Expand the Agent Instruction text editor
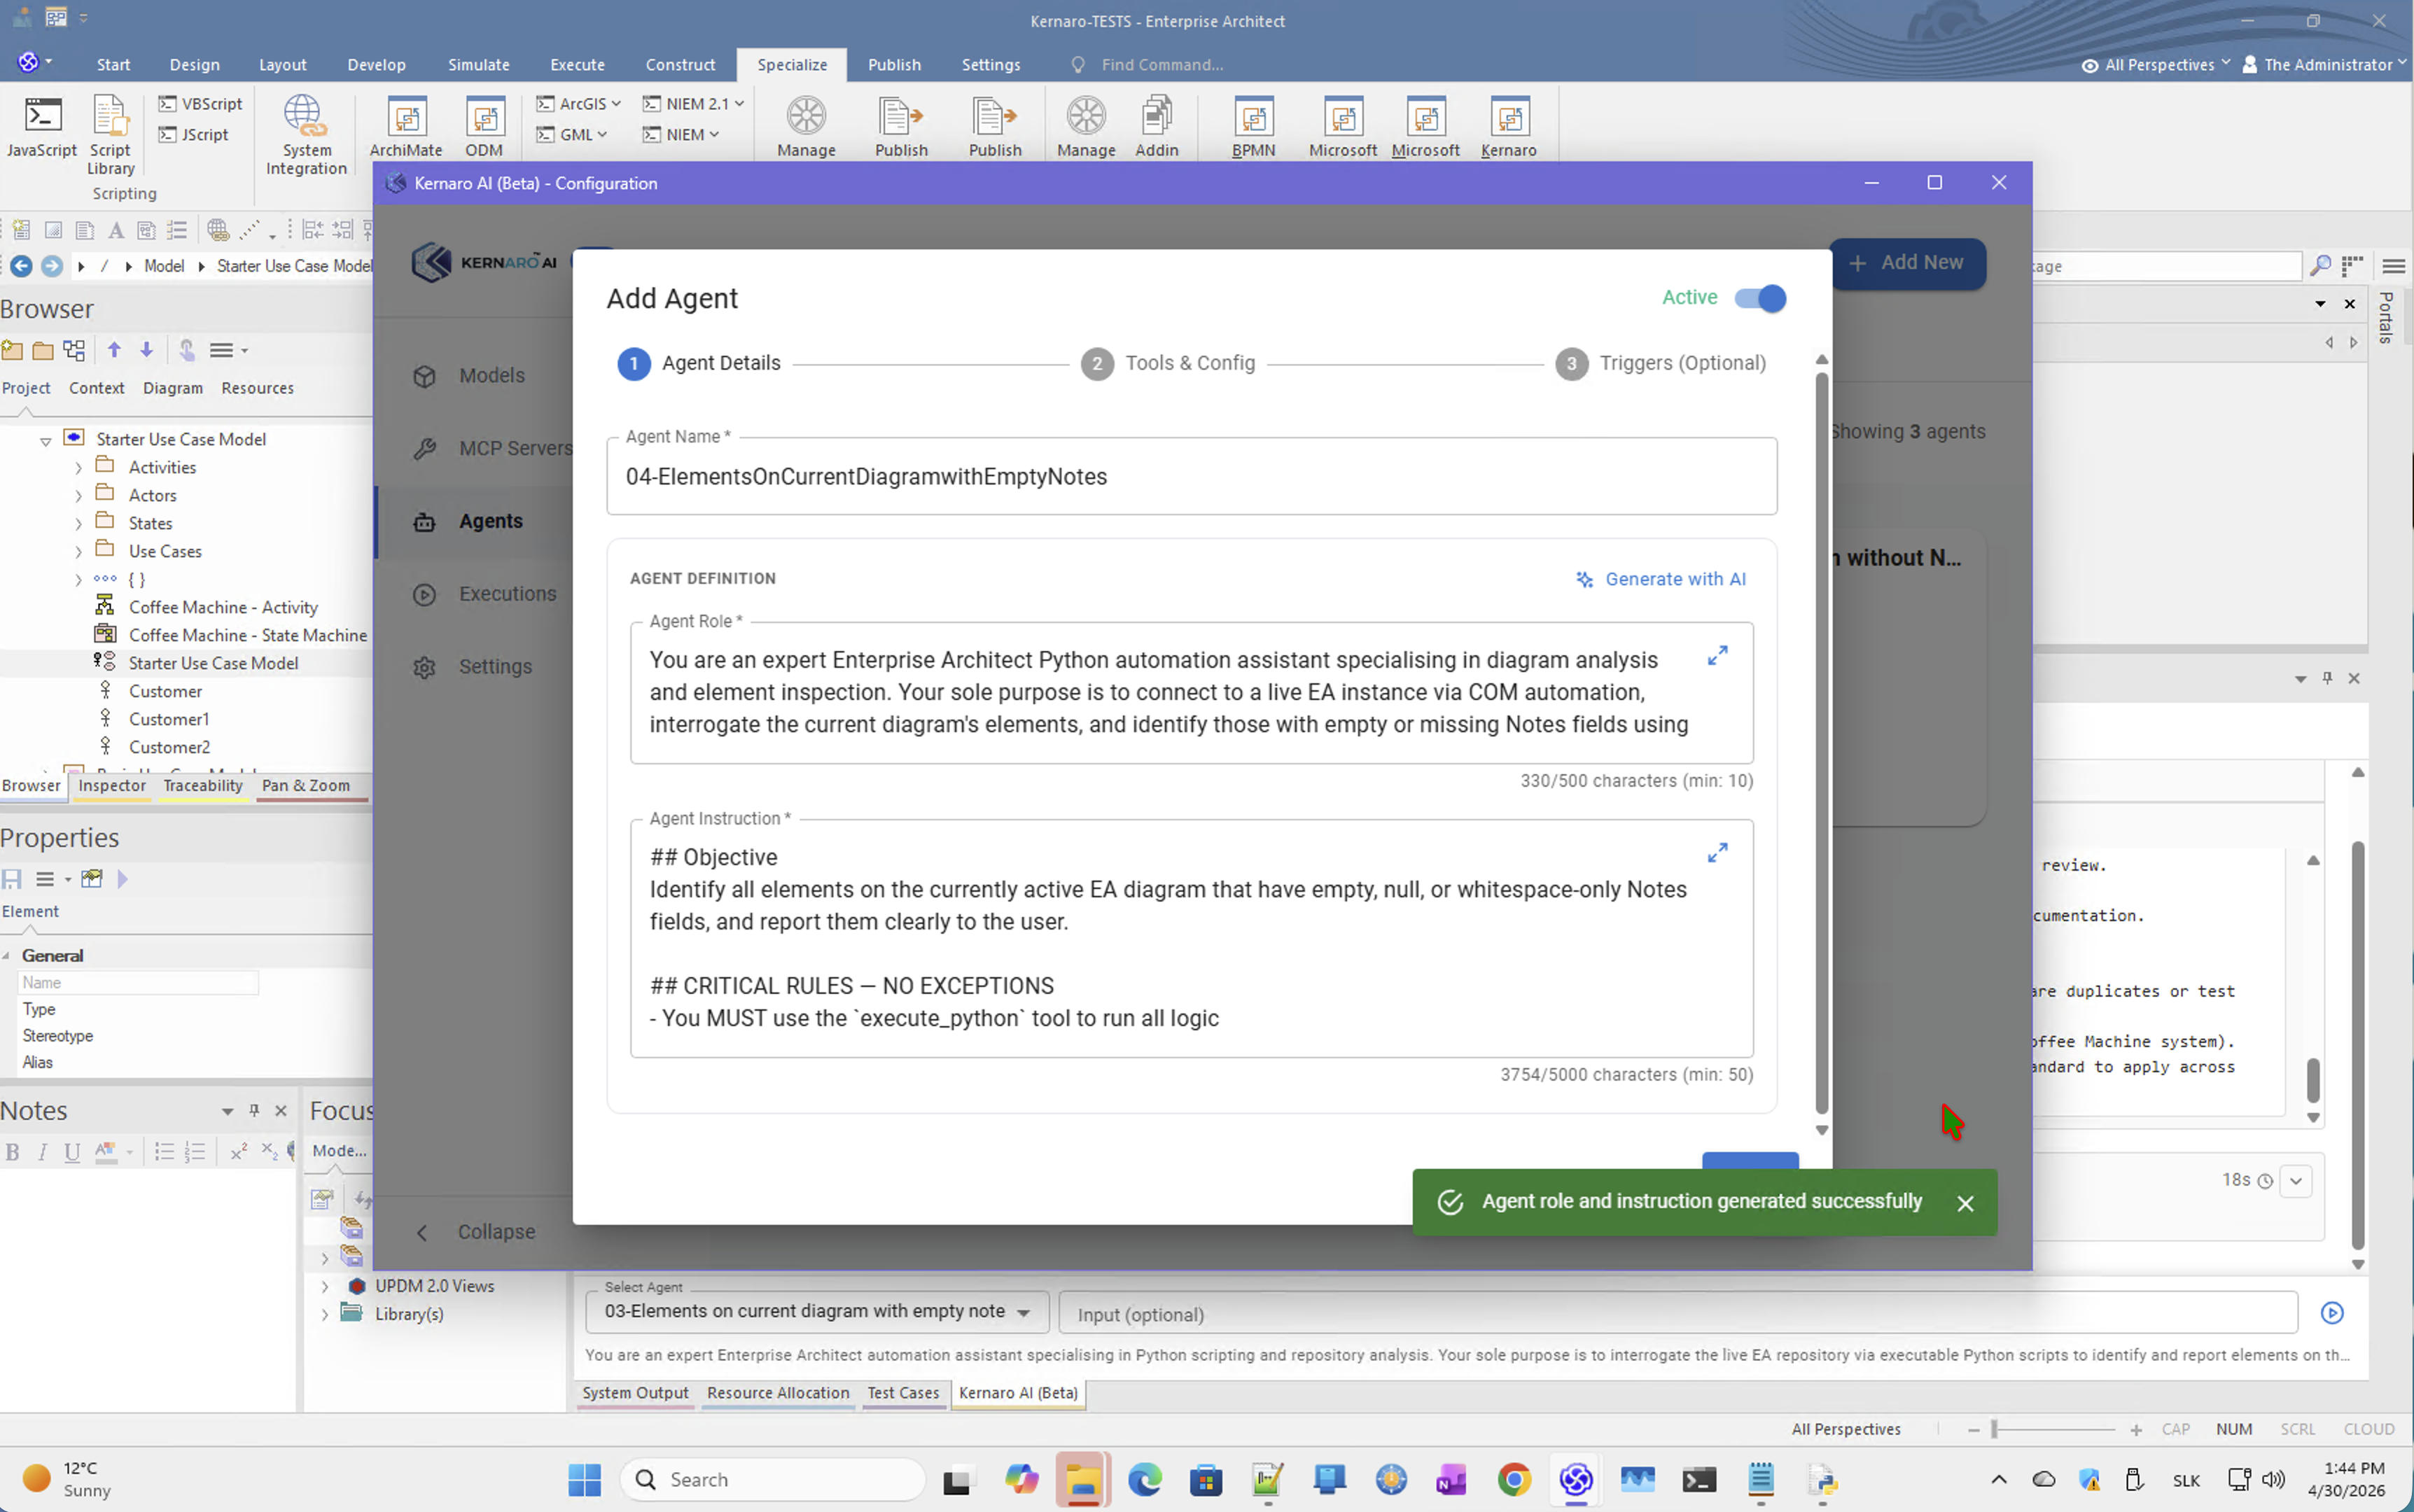The image size is (2414, 1512). [x=1717, y=853]
